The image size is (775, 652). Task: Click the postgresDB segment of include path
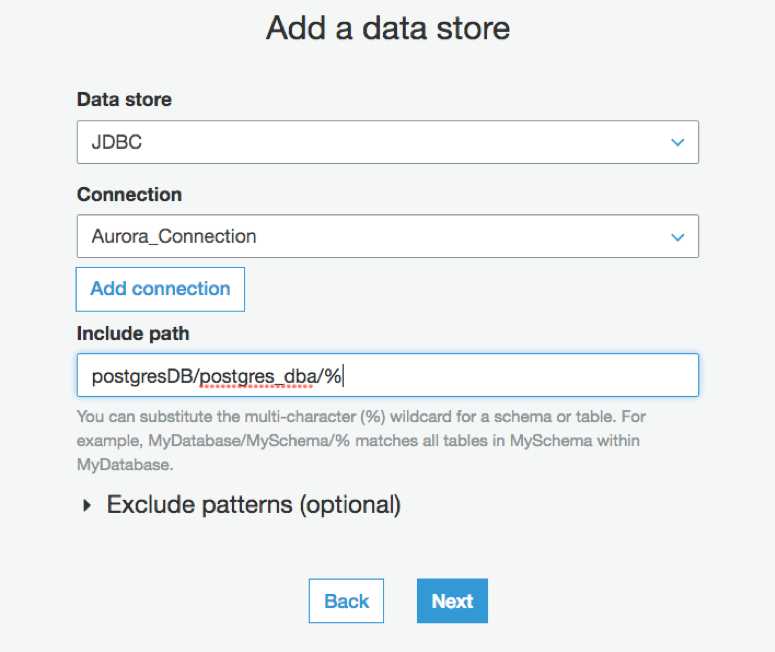pos(141,376)
